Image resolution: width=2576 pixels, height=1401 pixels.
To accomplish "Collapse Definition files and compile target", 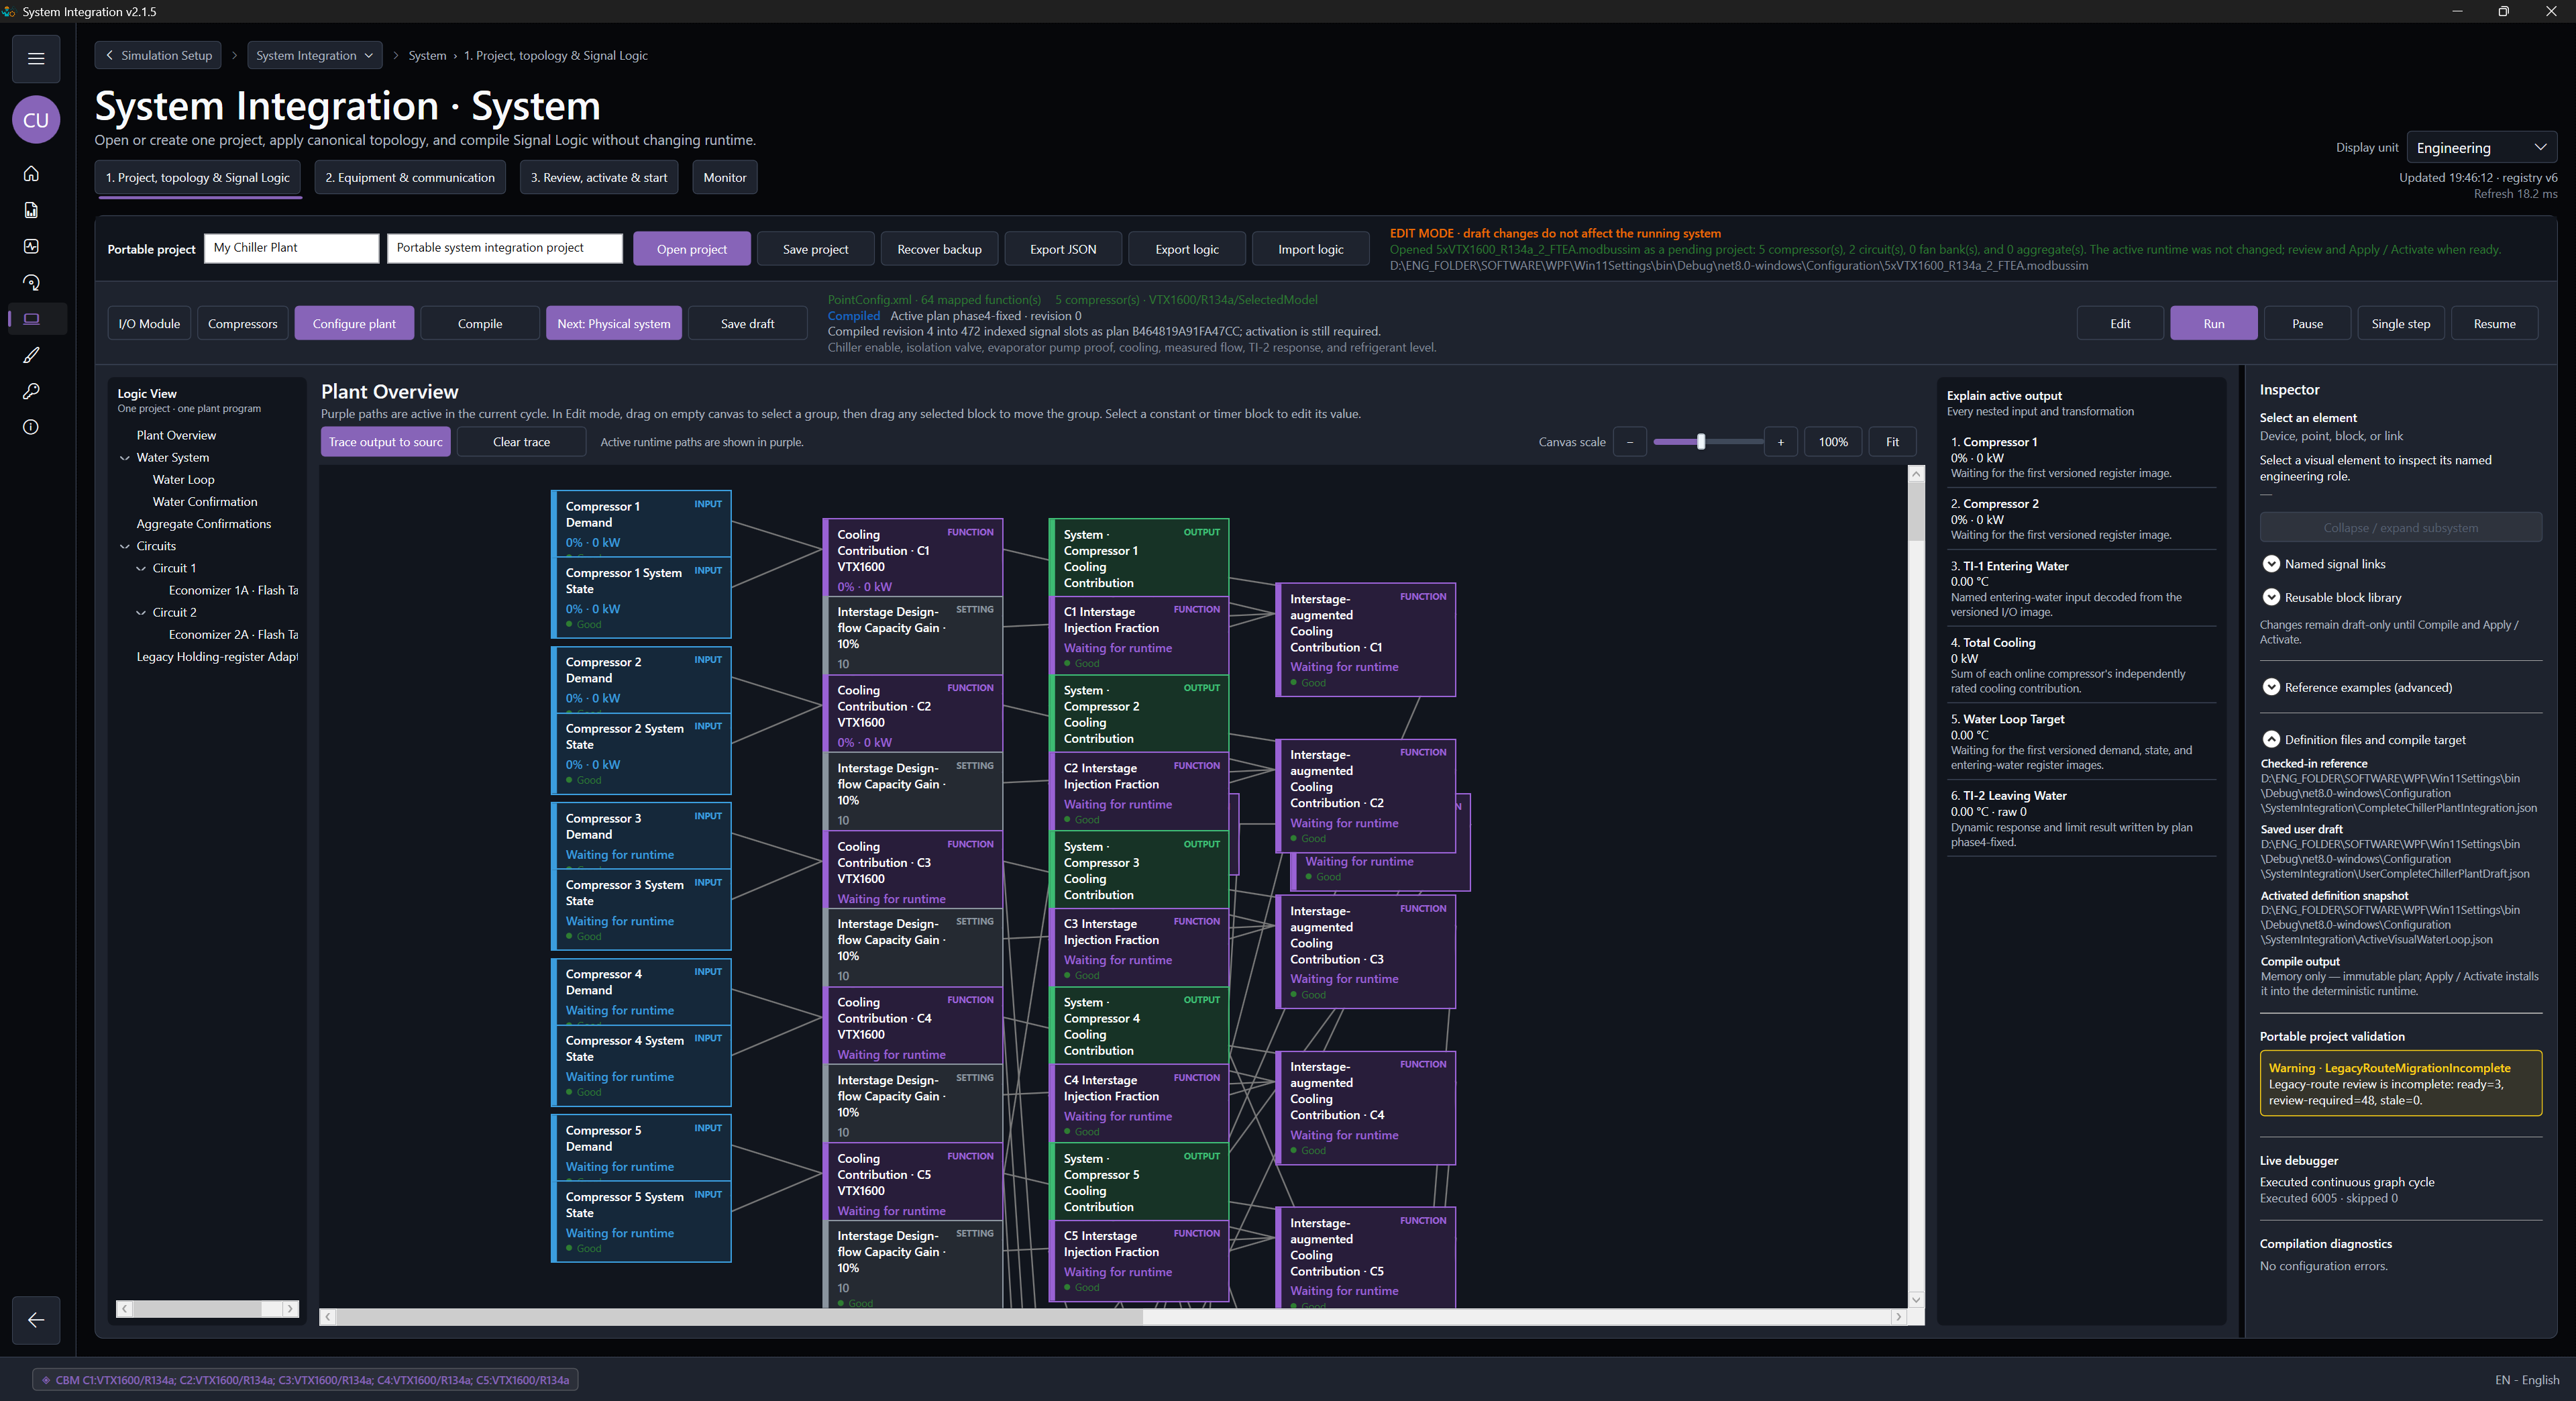I will coord(2271,740).
